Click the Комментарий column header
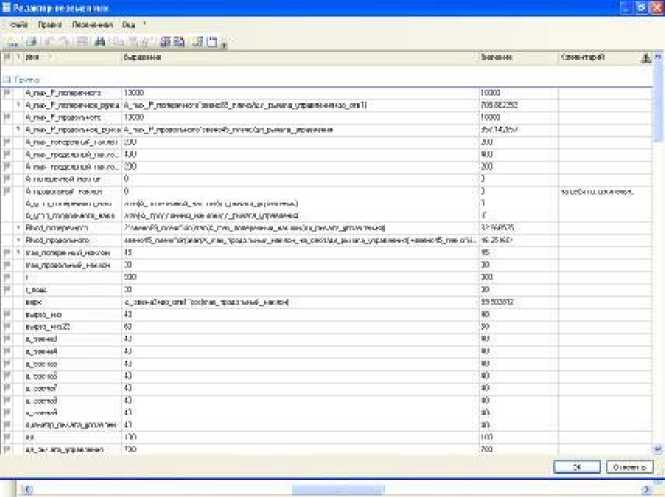665x497 pixels. (x=599, y=57)
